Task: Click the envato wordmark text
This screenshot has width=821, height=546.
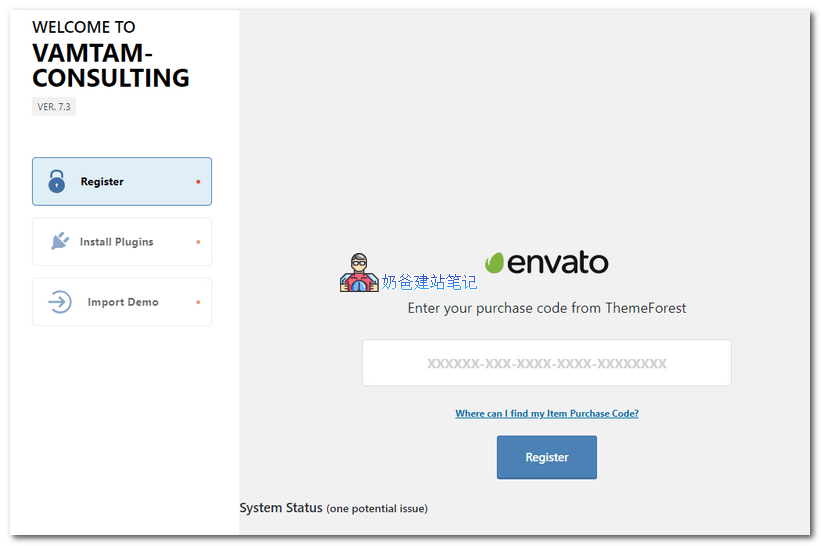Action: pyautogui.click(x=558, y=263)
